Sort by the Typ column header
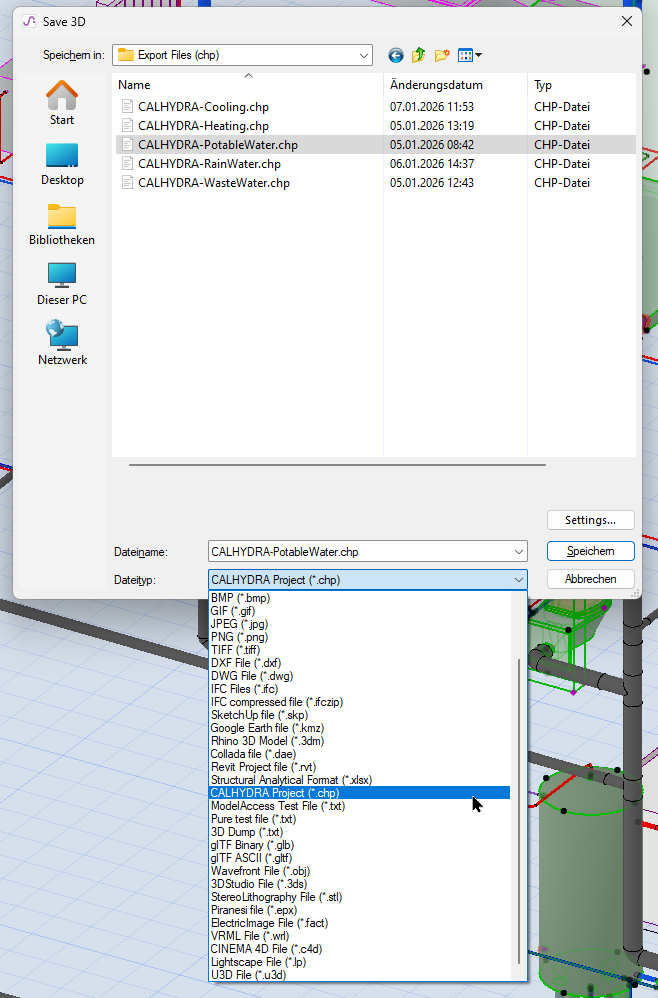Screen dimensions: 658x998 tap(581, 85)
